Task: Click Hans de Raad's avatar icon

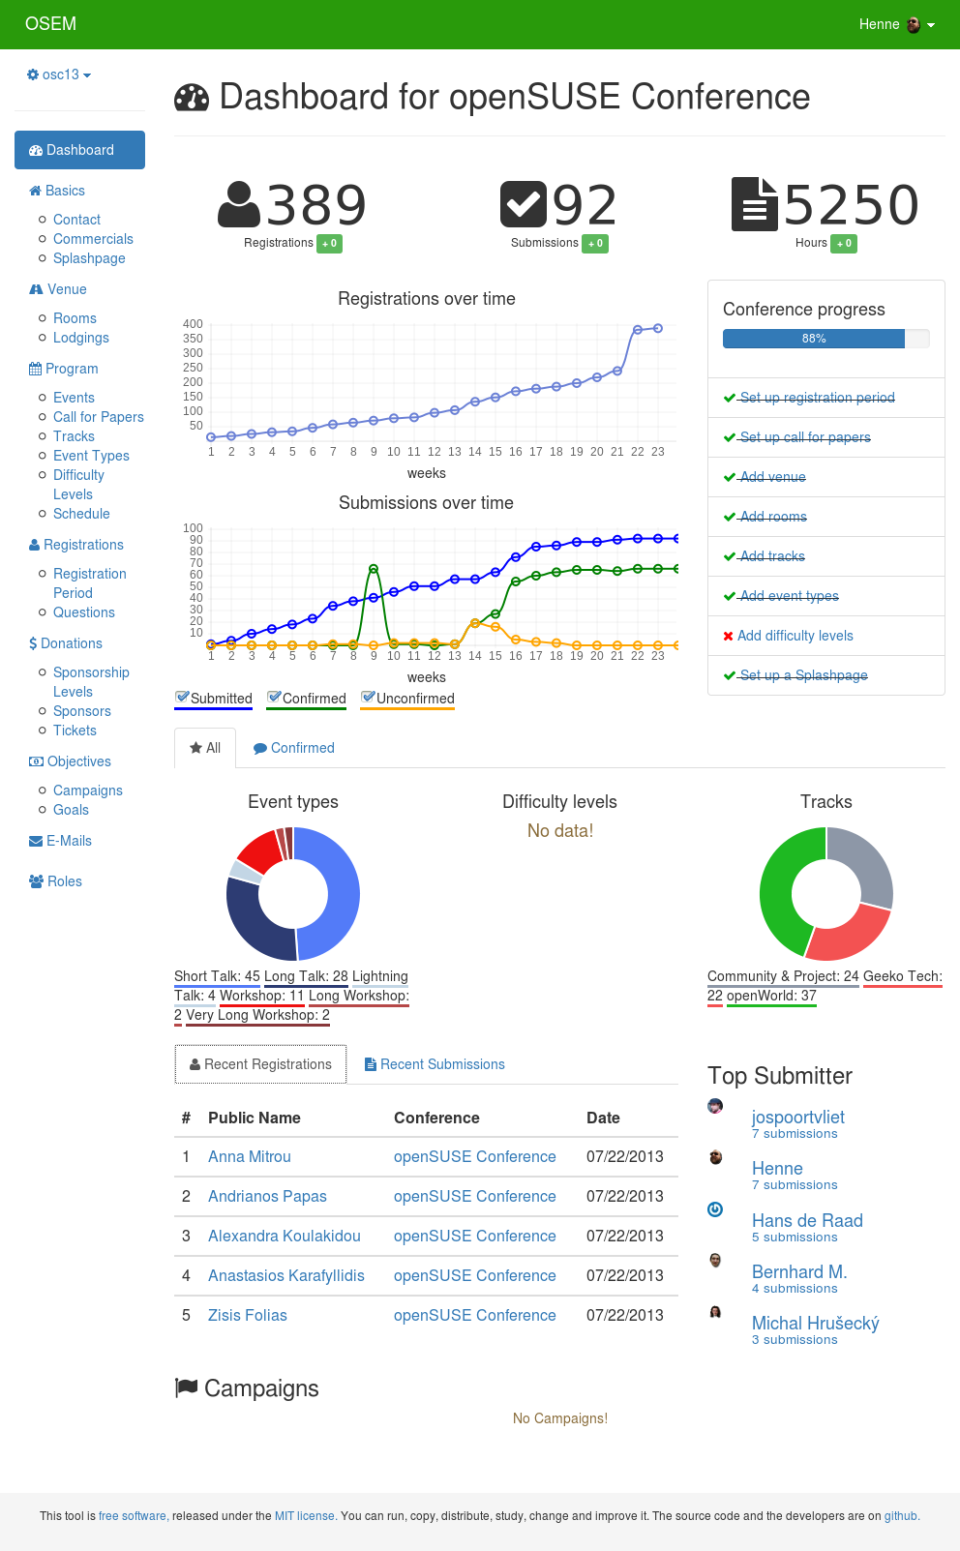Action: click(715, 1209)
